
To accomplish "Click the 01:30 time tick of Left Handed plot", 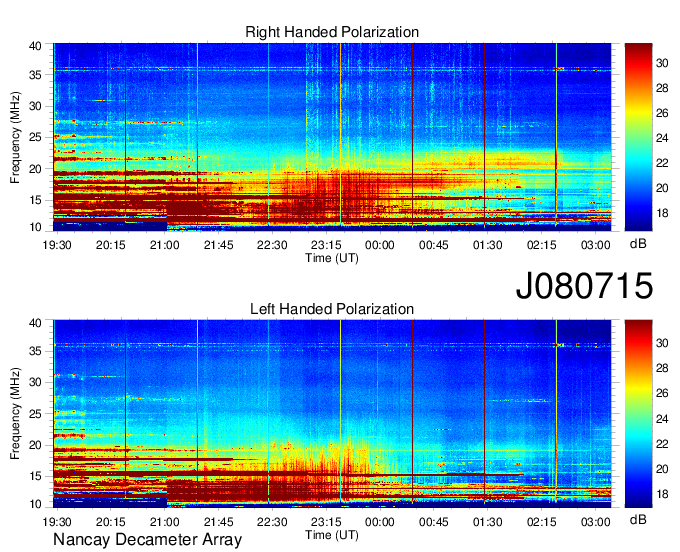I will pos(487,522).
